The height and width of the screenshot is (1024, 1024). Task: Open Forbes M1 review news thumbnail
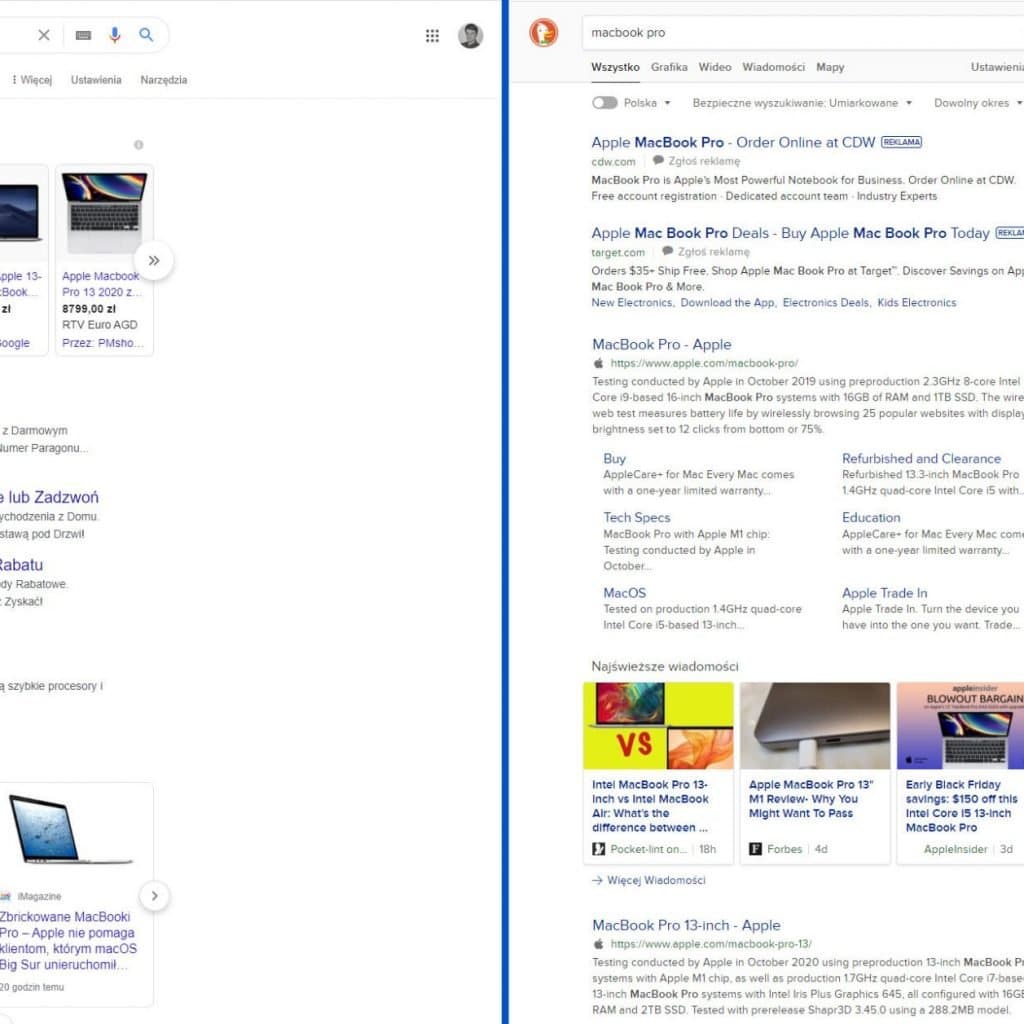815,726
